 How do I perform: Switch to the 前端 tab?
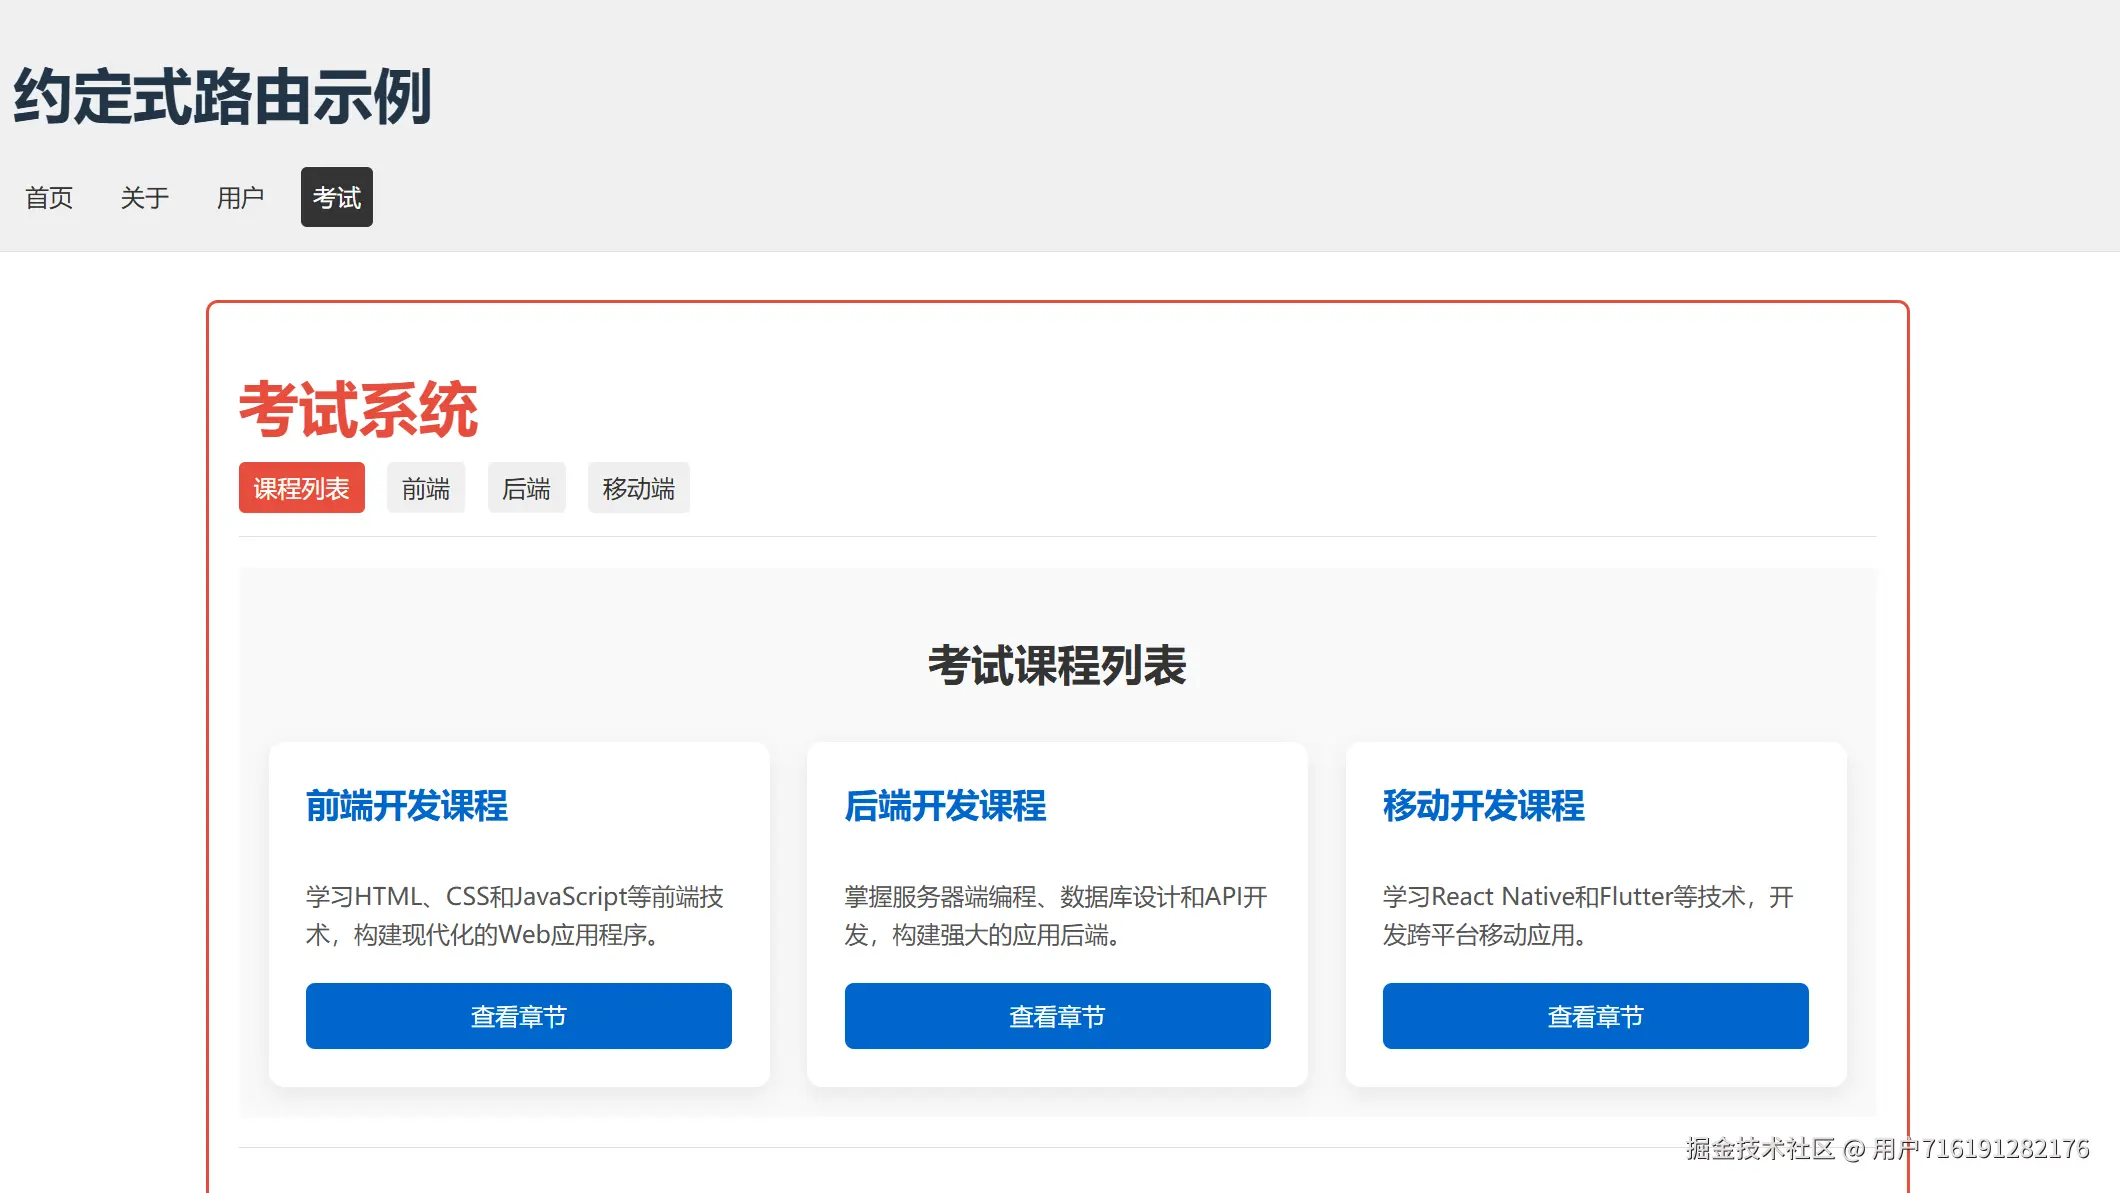426,488
